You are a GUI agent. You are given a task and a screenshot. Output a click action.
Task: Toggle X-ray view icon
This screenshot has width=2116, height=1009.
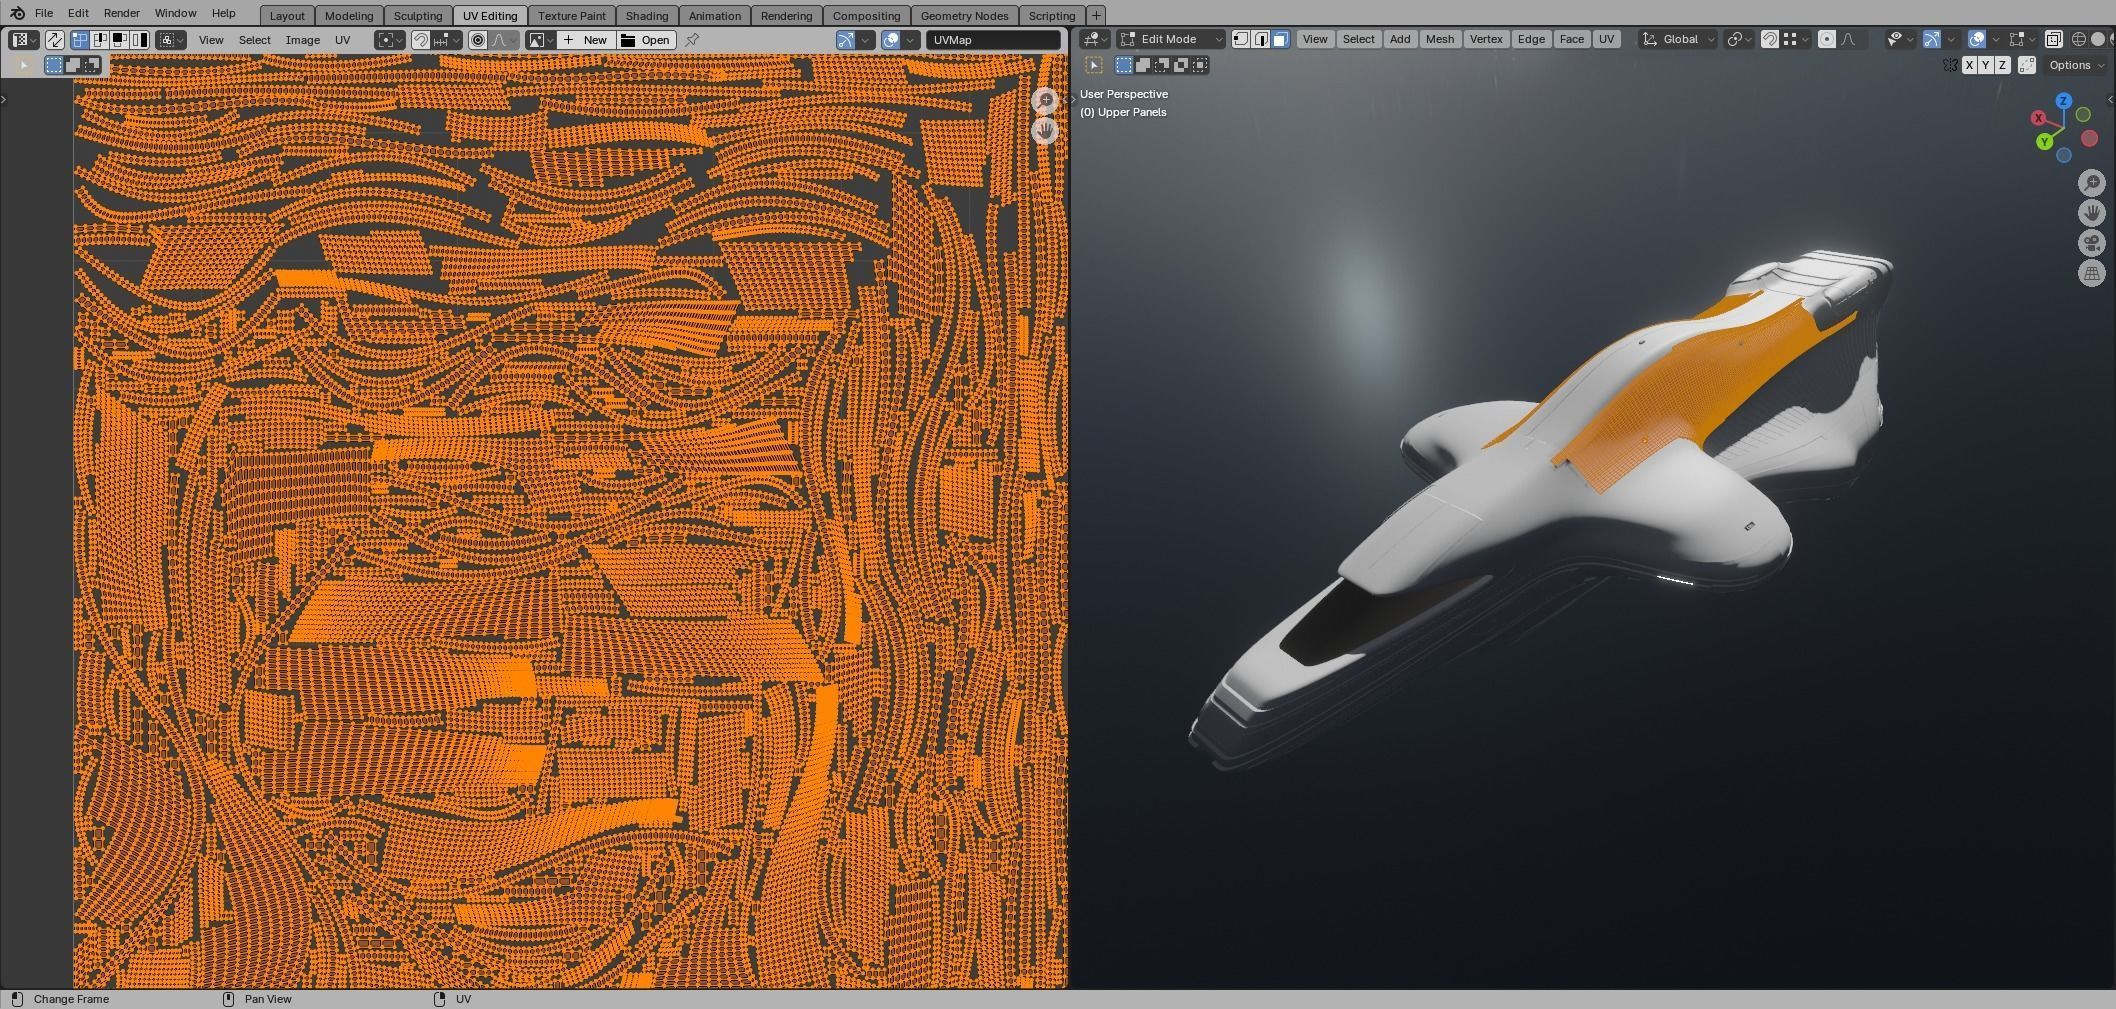point(2053,39)
